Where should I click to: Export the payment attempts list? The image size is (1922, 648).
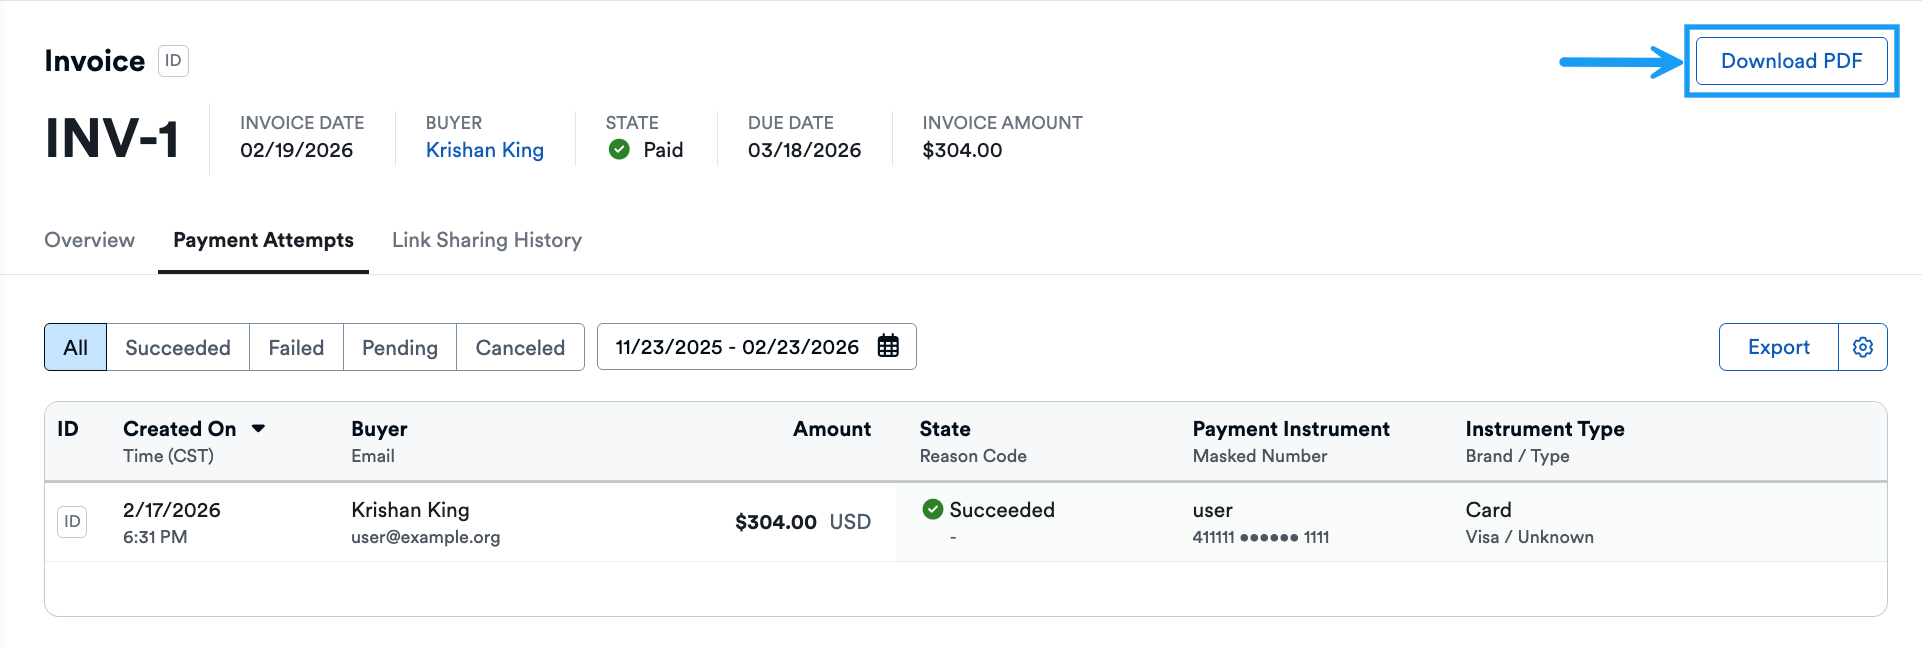[1778, 347]
